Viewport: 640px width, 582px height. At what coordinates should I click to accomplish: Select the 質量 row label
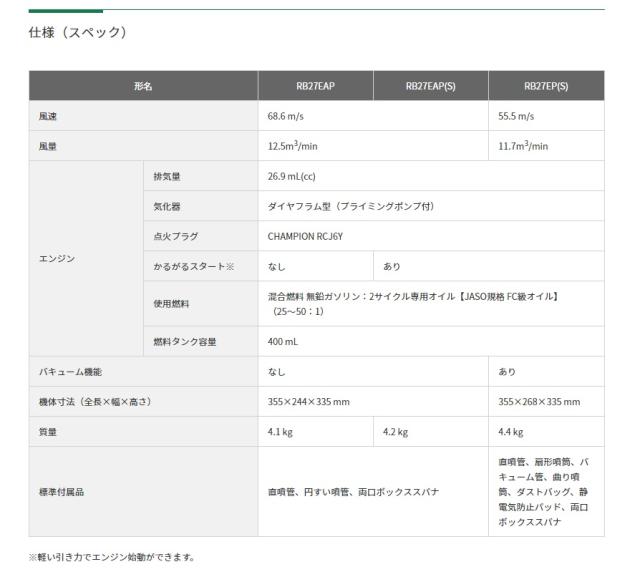(48, 432)
